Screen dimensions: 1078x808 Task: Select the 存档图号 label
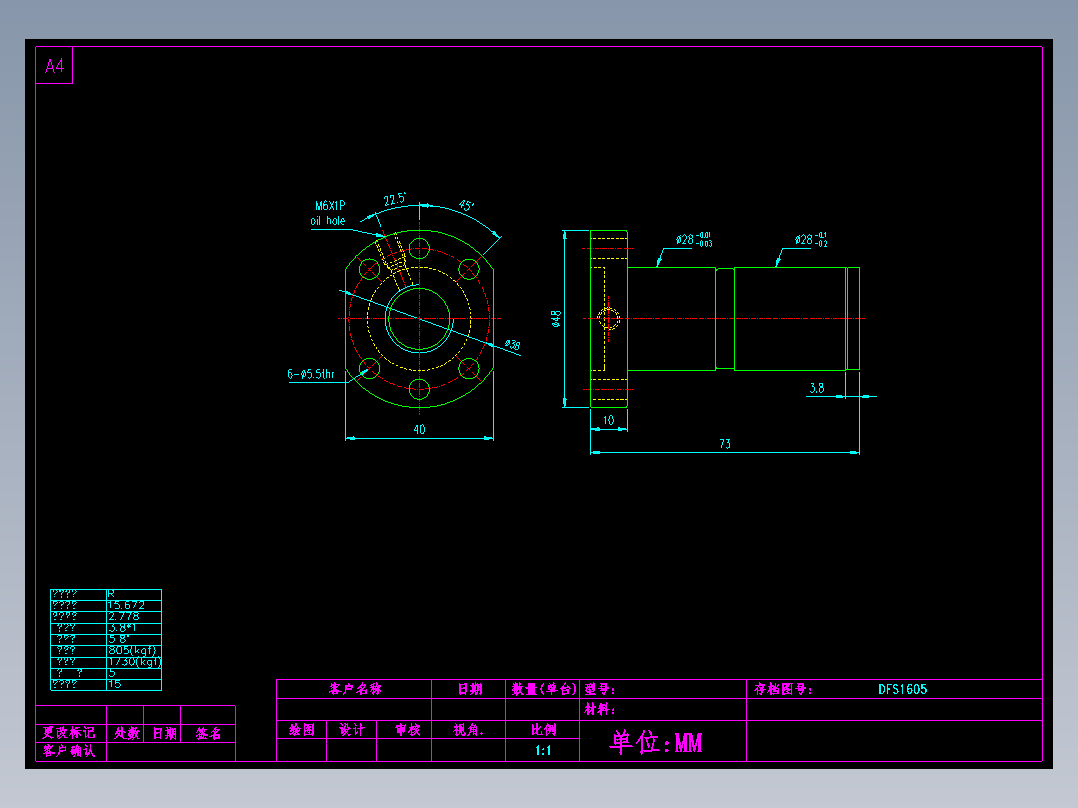(x=783, y=689)
